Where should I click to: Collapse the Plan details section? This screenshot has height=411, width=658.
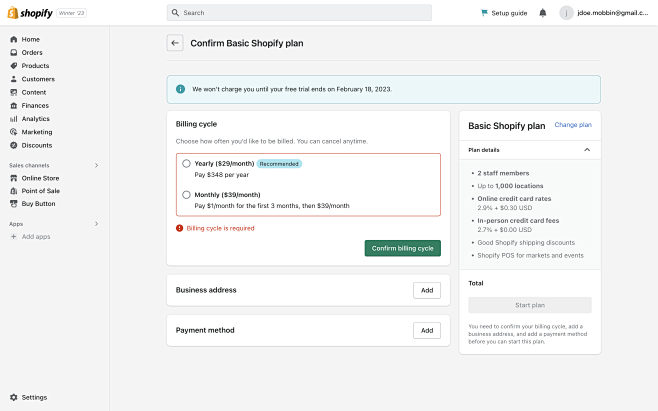coord(587,150)
